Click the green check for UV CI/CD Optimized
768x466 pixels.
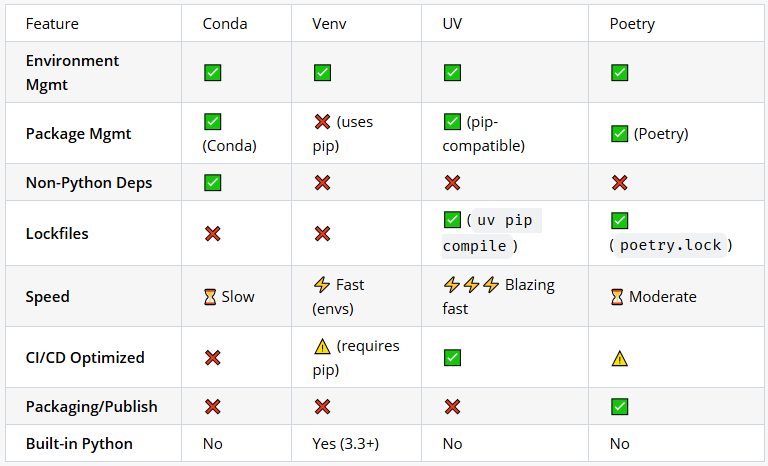coord(452,358)
